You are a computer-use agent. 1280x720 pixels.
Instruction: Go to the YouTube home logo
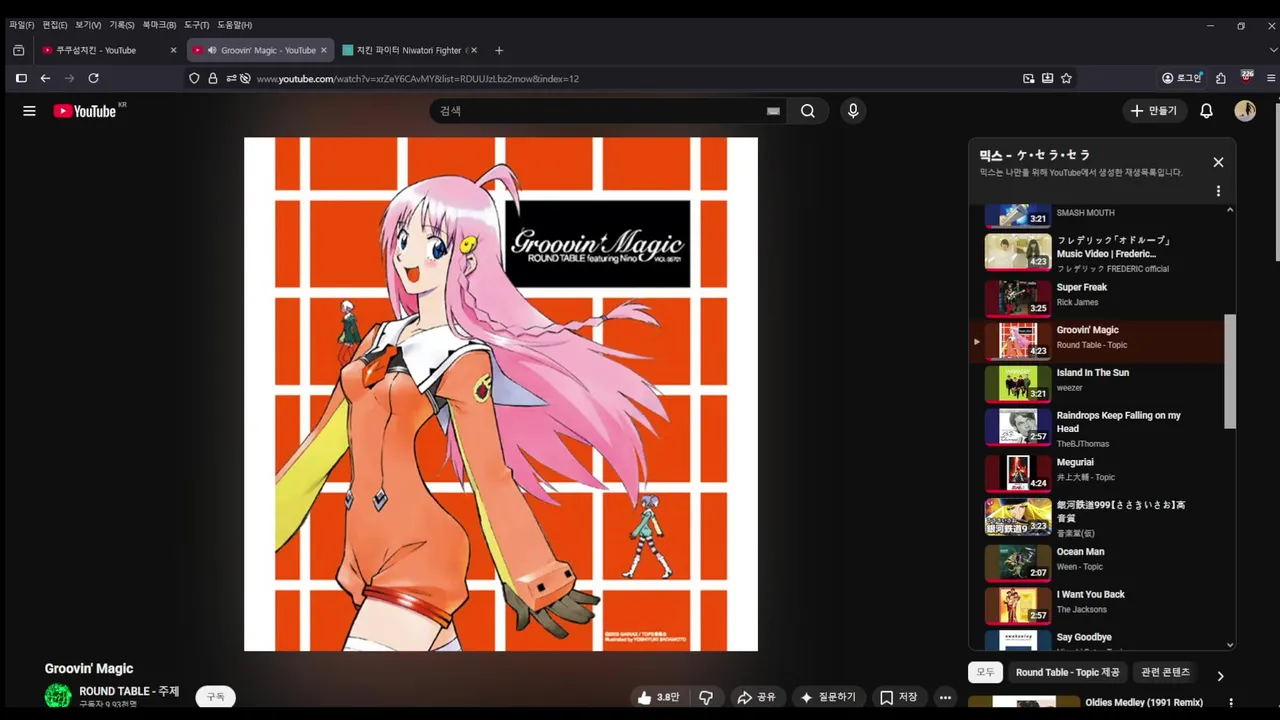click(85, 111)
